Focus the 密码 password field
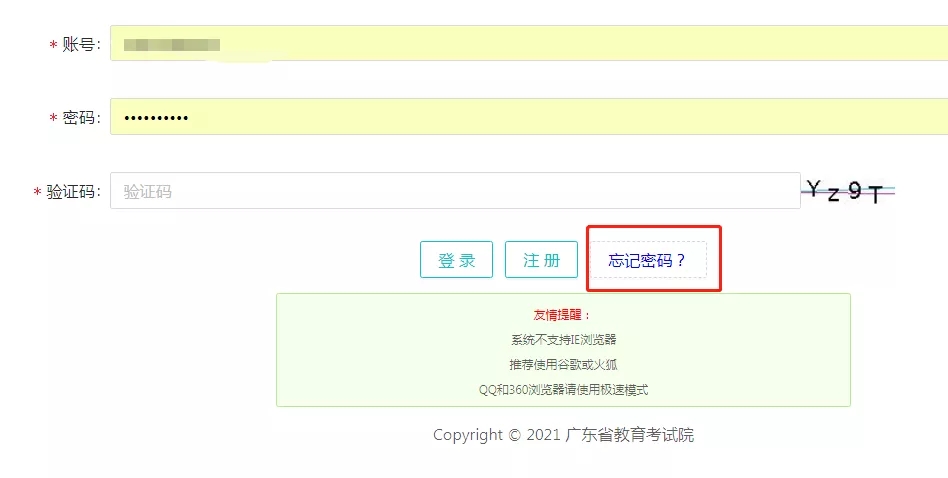 pyautogui.click(x=529, y=117)
